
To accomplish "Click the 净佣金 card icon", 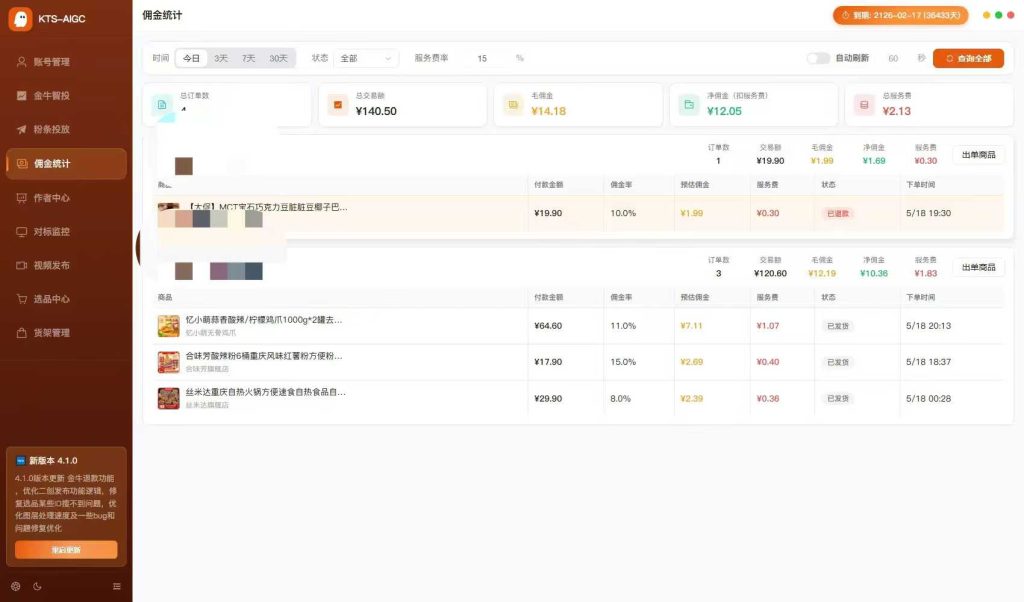I will tap(689, 104).
